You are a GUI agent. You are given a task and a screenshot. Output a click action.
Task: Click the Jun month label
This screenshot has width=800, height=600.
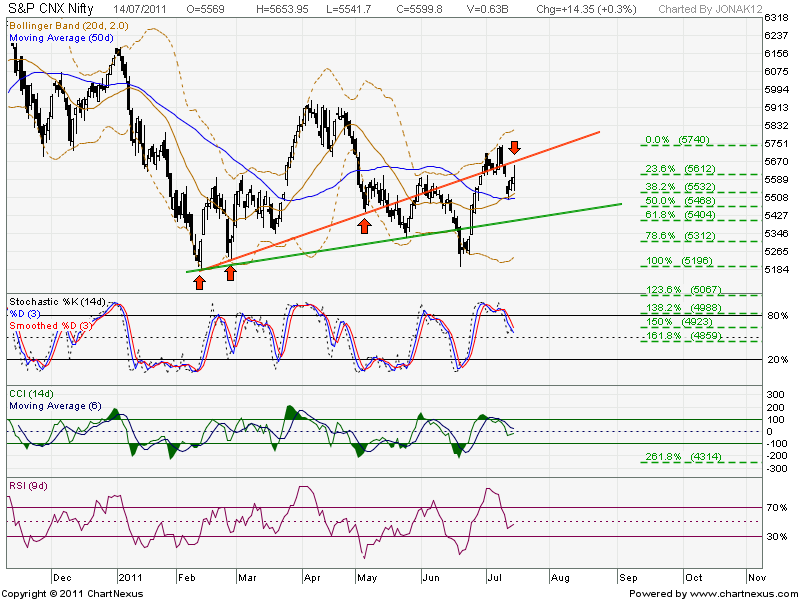tap(431, 578)
